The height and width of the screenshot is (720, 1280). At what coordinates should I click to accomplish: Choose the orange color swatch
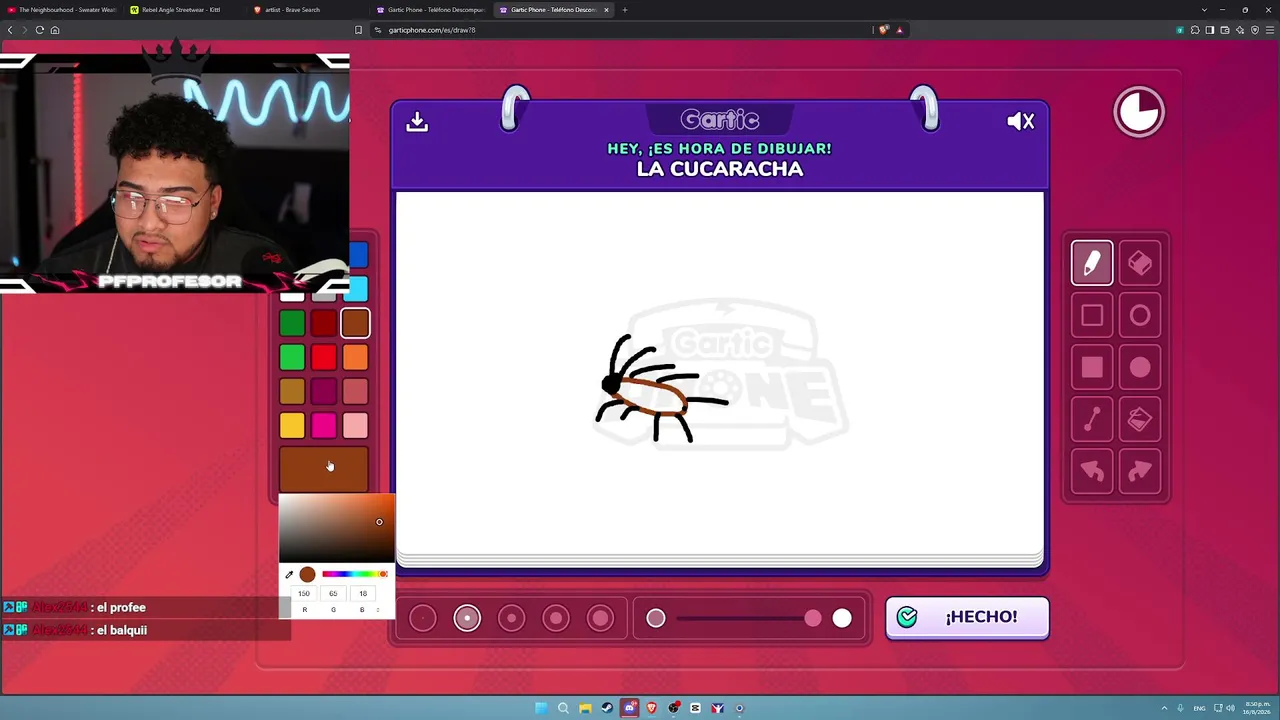[355, 357]
